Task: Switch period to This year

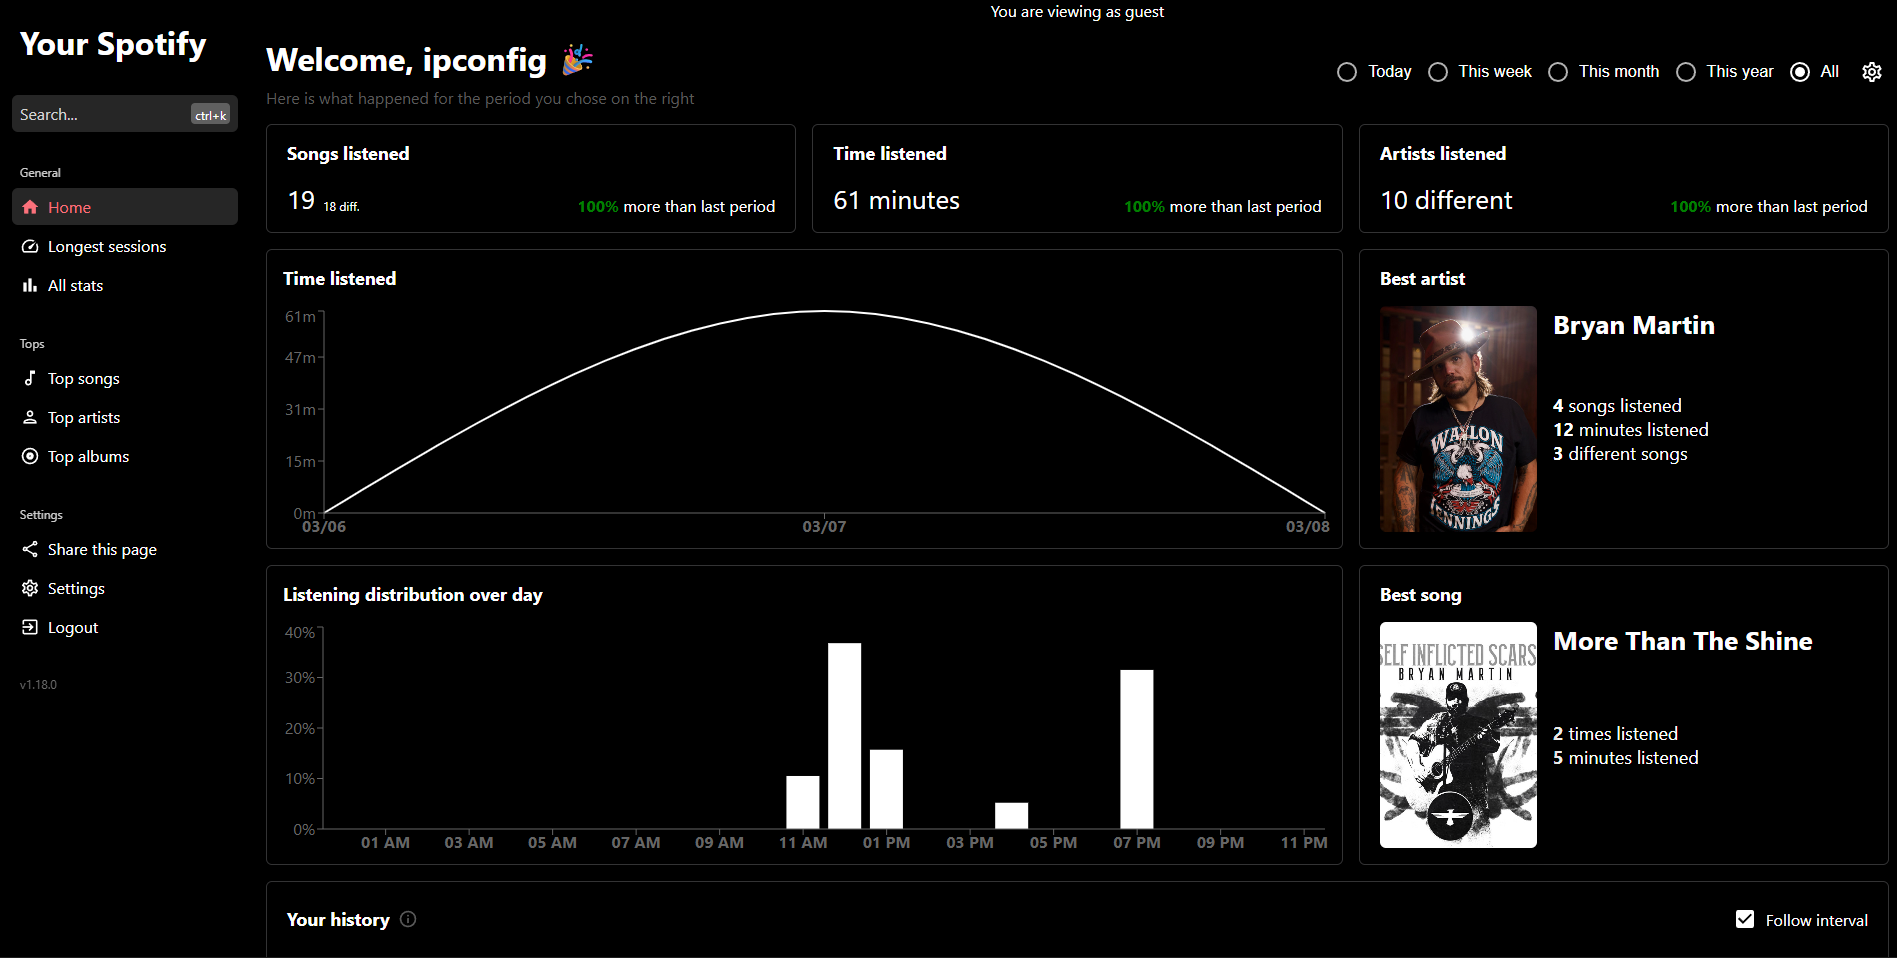Action: (1686, 72)
